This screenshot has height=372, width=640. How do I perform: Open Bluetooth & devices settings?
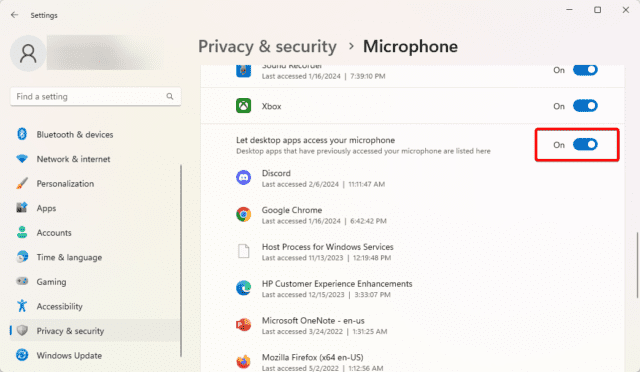click(95, 134)
